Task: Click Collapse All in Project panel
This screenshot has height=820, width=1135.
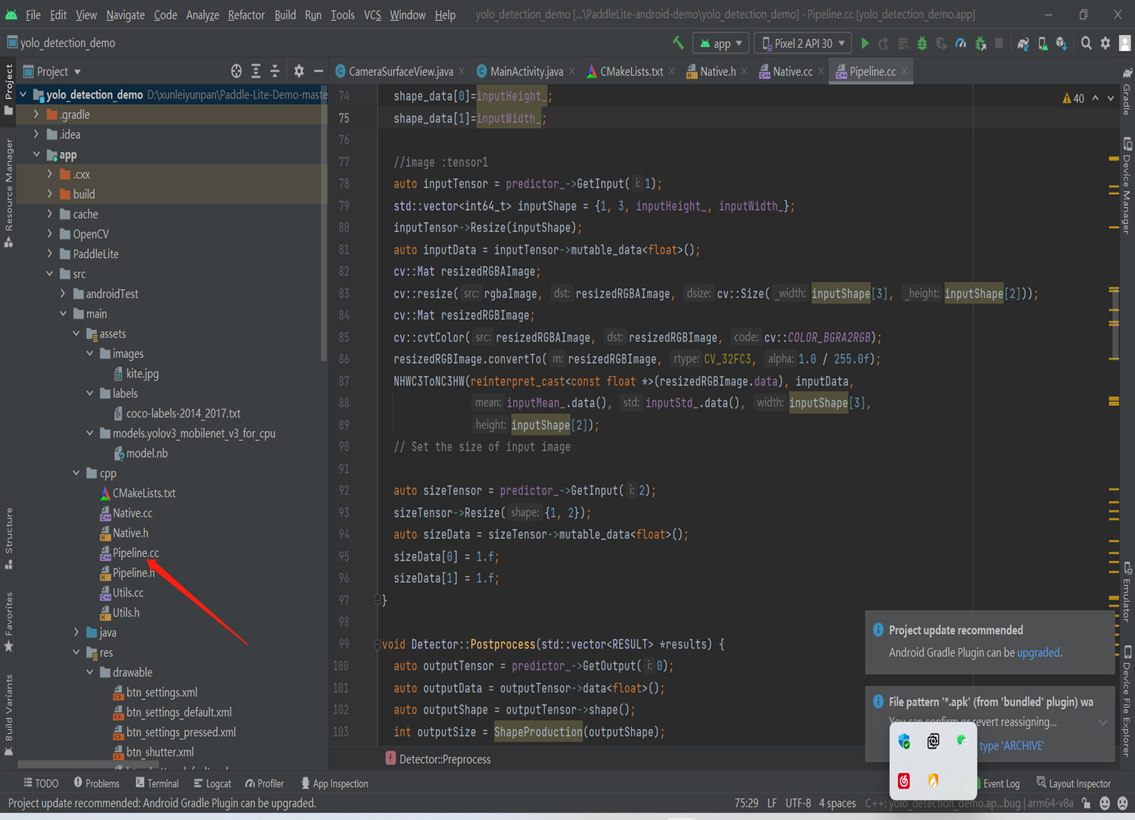Action: tap(275, 71)
